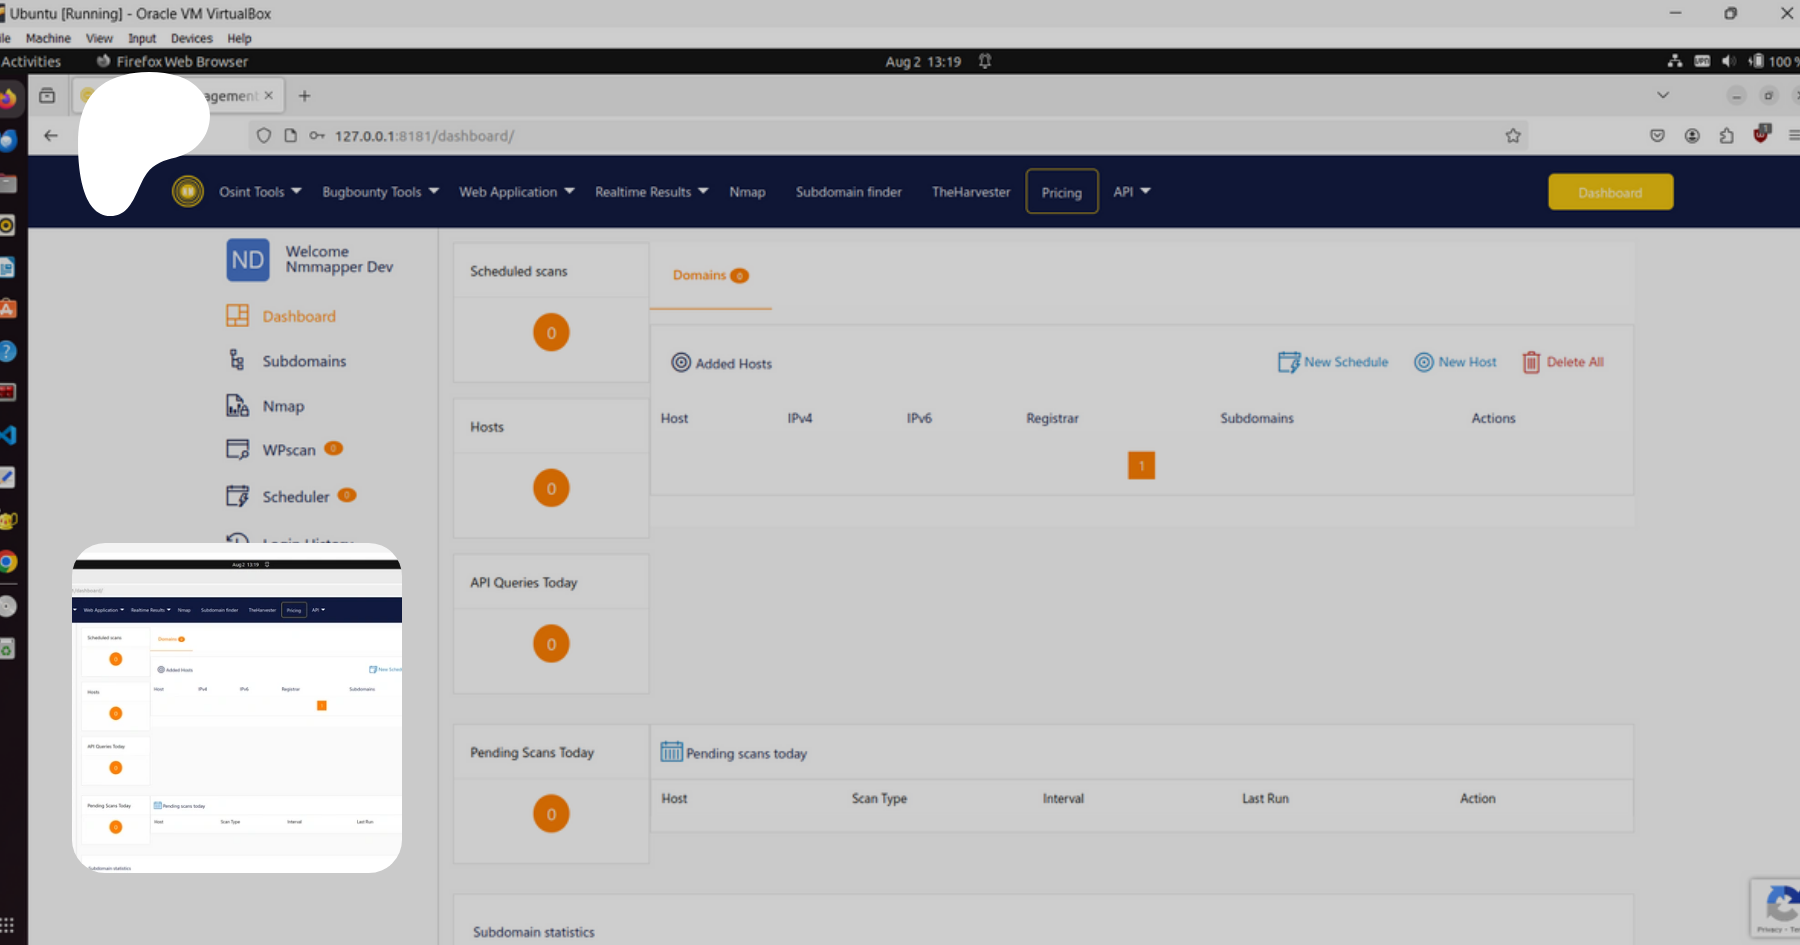1800x945 pixels.
Task: Click the yellow Dashboard button
Action: pyautogui.click(x=1610, y=192)
